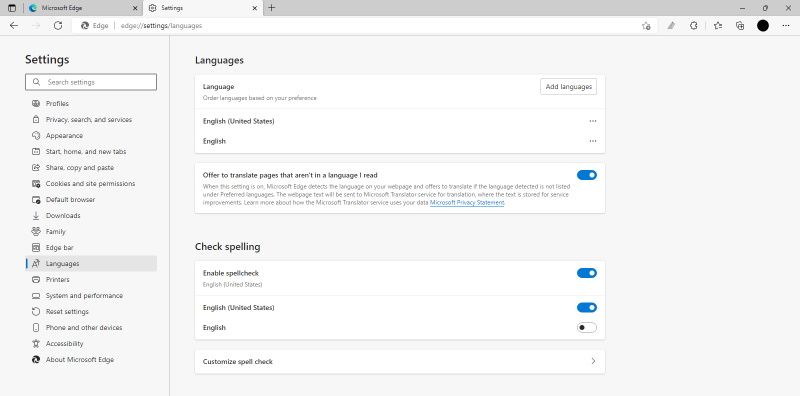Reload the page with the refresh icon
The height and width of the screenshot is (396, 800).
click(58, 26)
